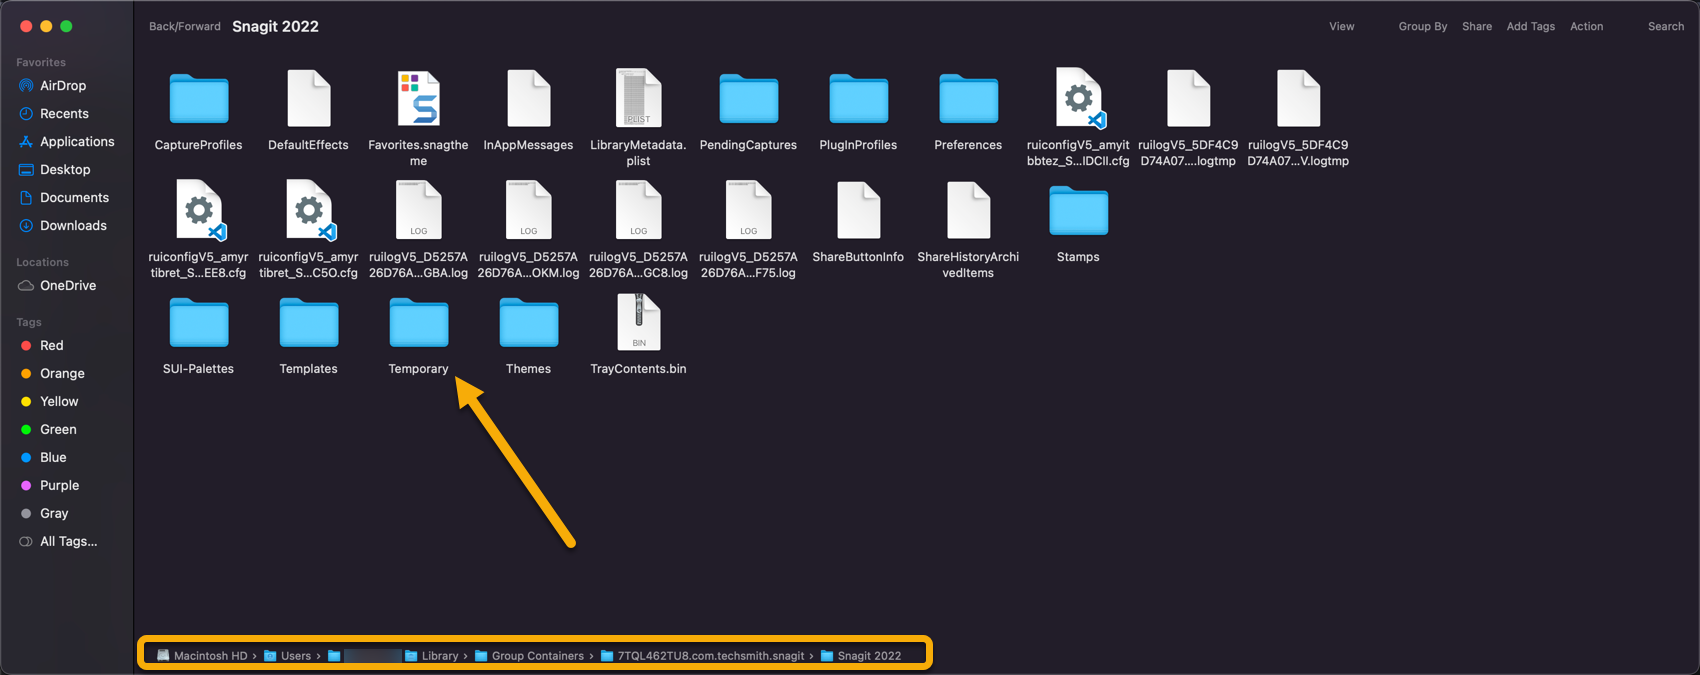Open the Themes folder
This screenshot has height=675, width=1700.
tap(529, 324)
